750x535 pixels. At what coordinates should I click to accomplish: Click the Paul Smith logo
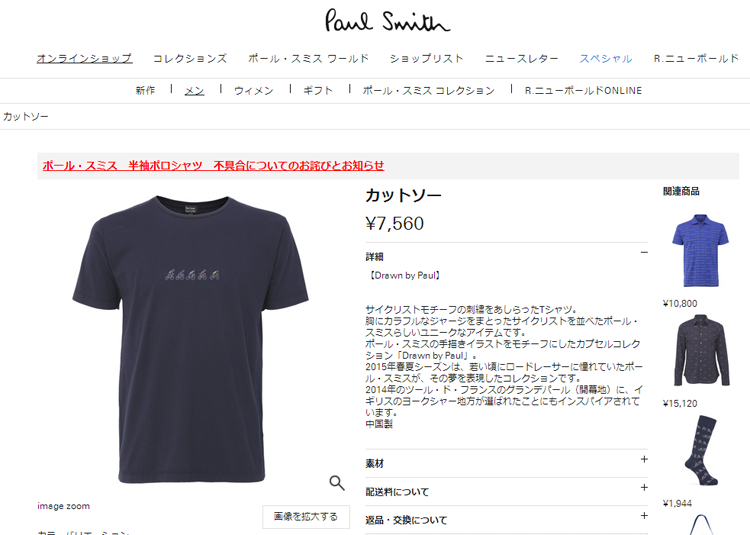[x=387, y=21]
